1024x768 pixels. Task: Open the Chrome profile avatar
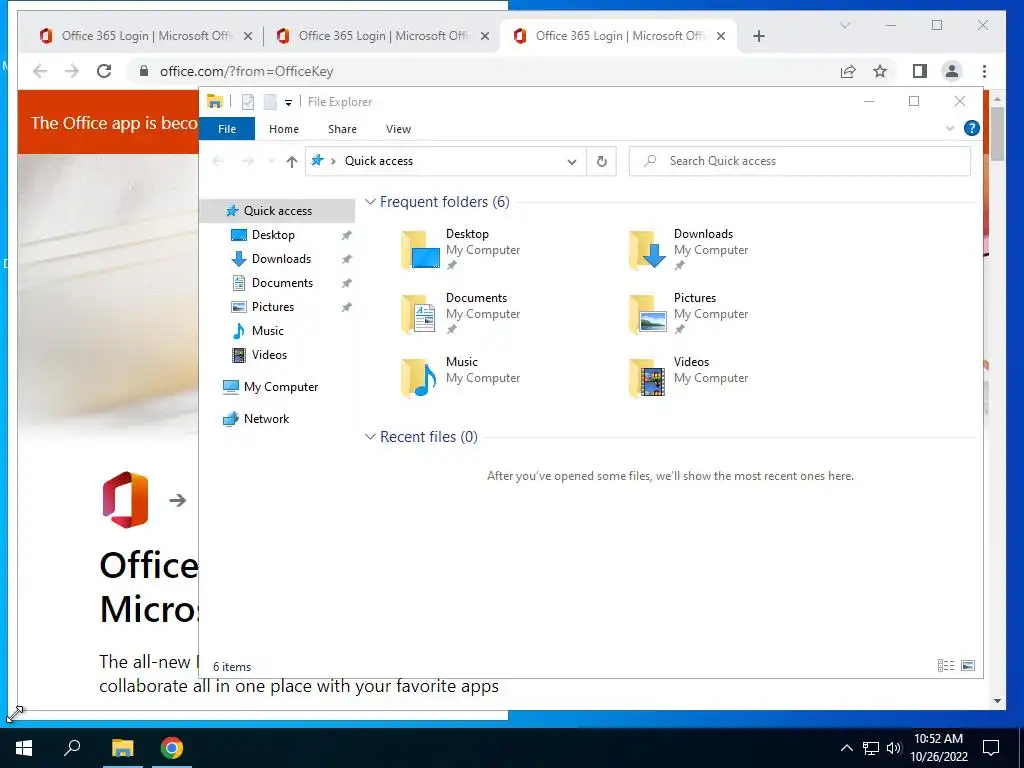(952, 71)
